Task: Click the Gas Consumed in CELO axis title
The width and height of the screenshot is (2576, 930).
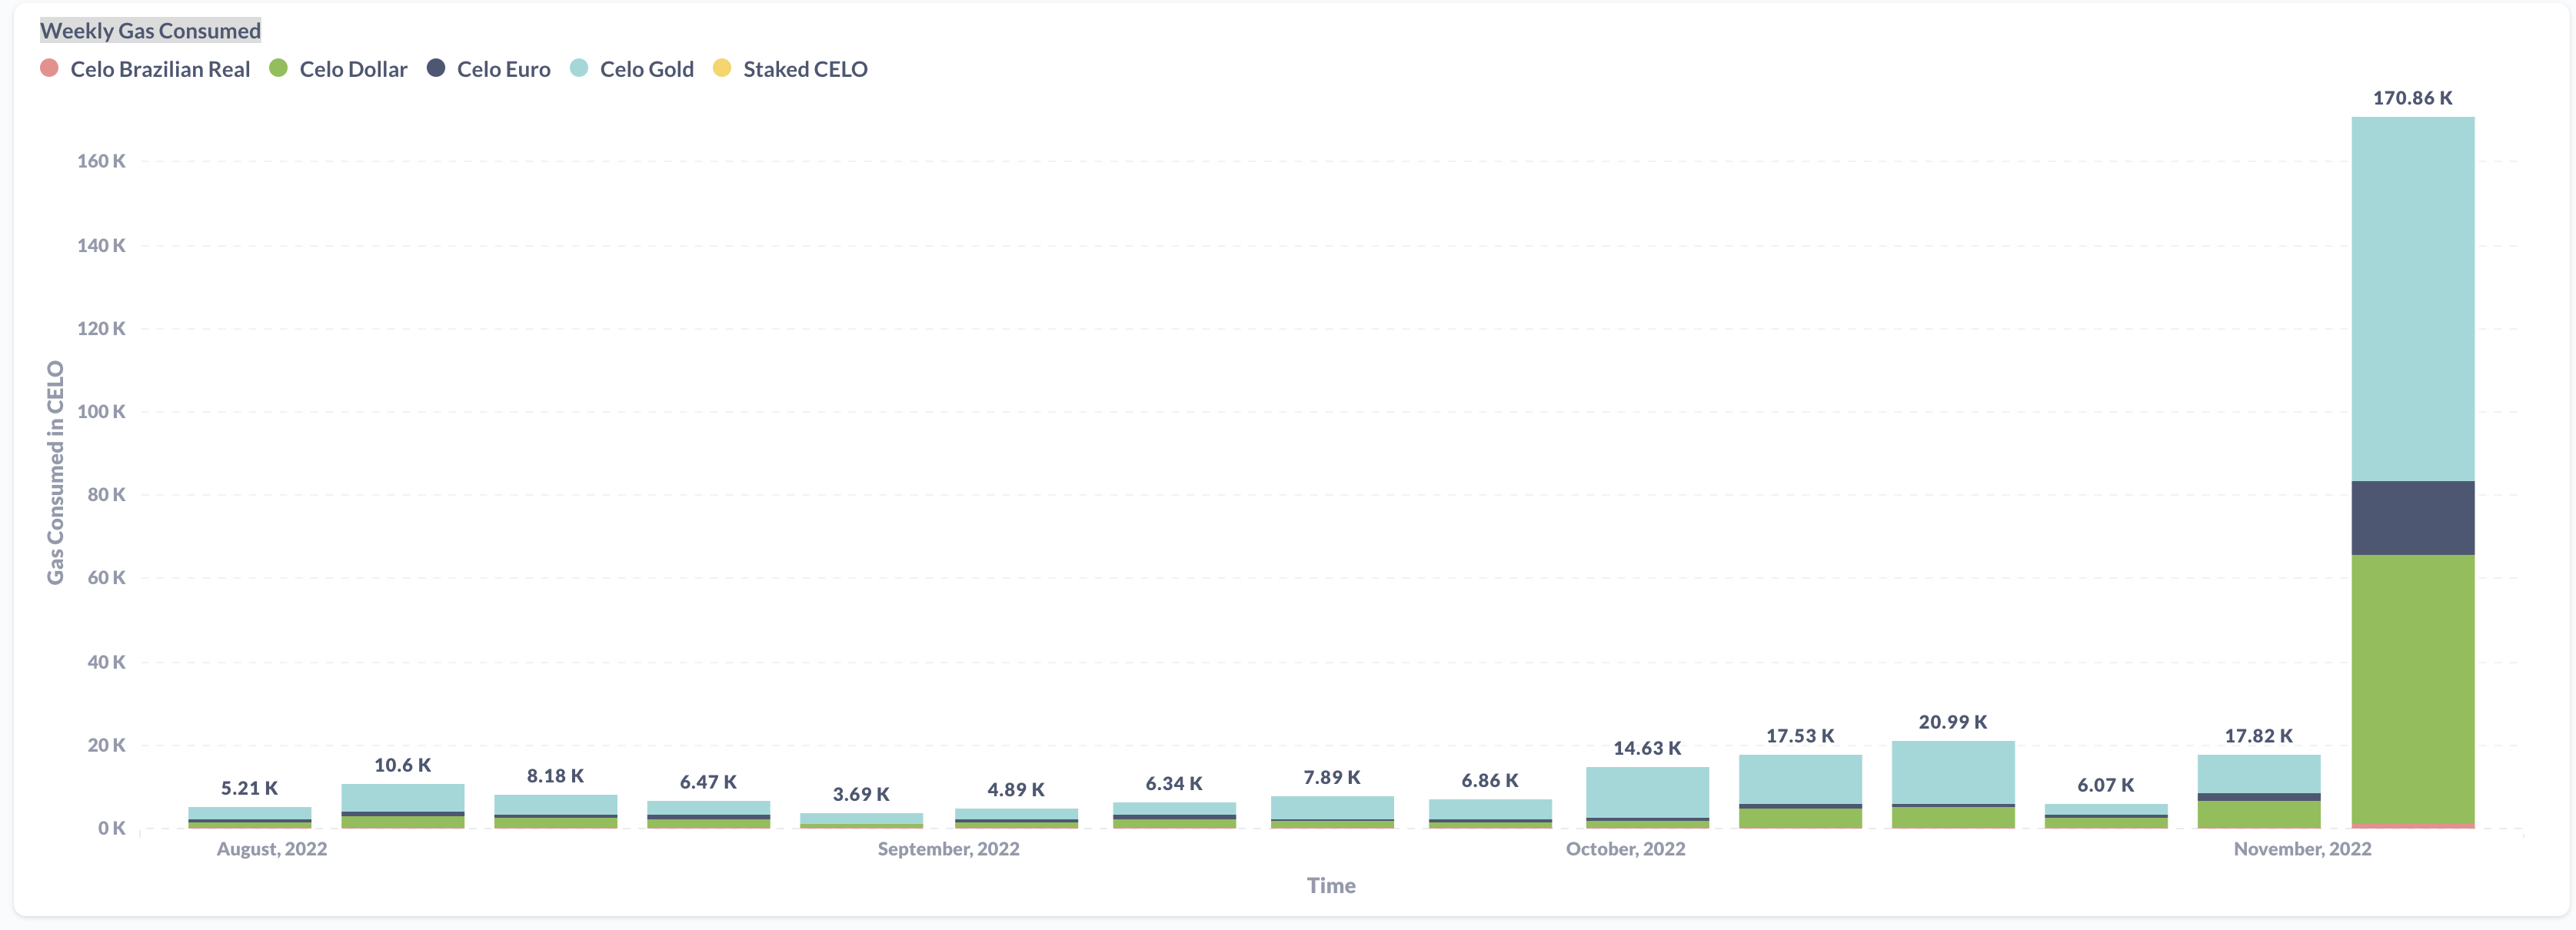Action: coord(55,472)
